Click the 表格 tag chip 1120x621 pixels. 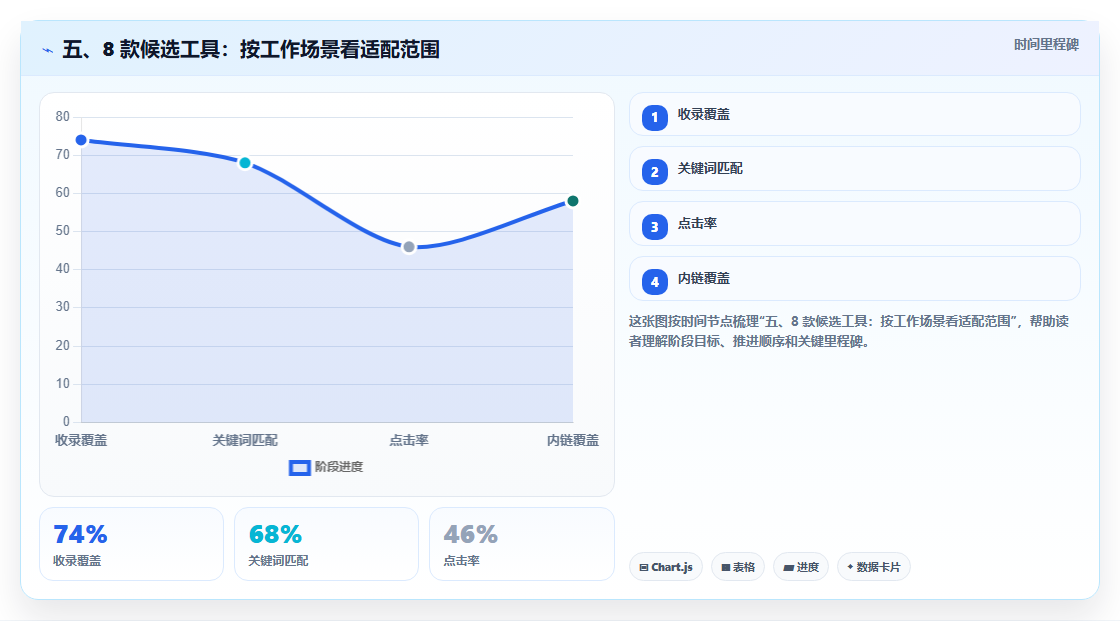click(738, 567)
